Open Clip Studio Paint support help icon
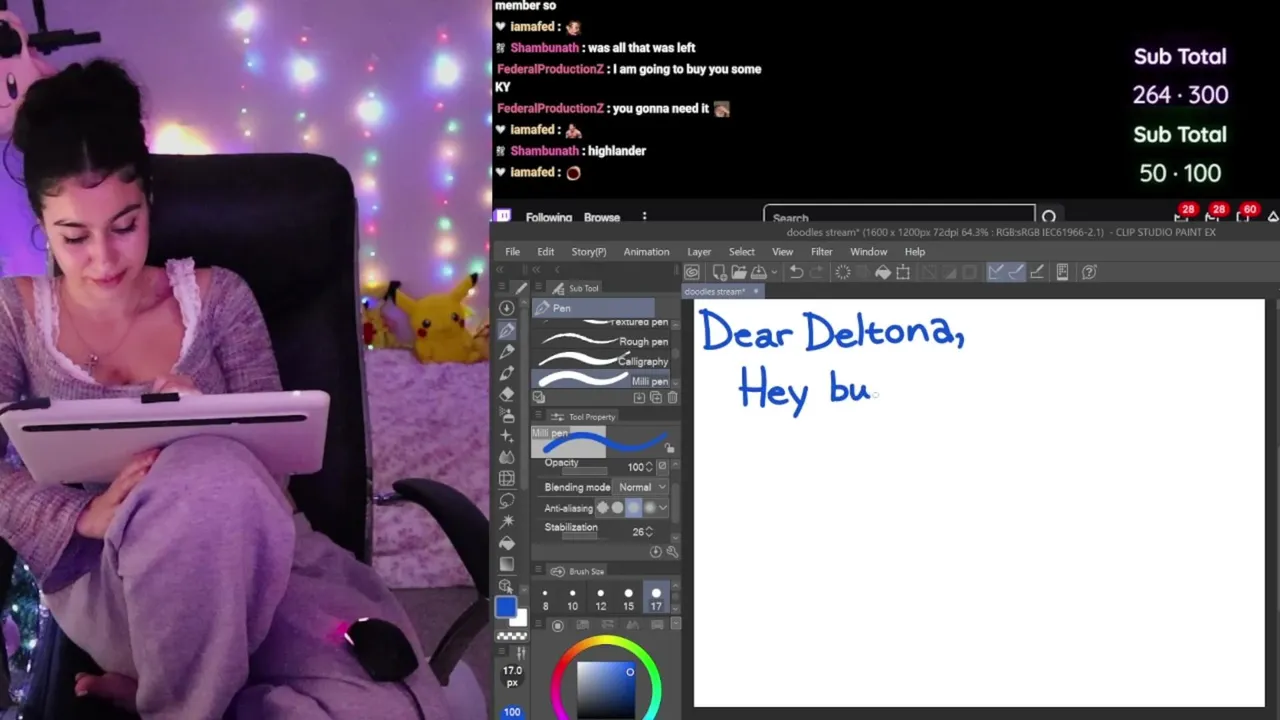 click(x=1089, y=272)
